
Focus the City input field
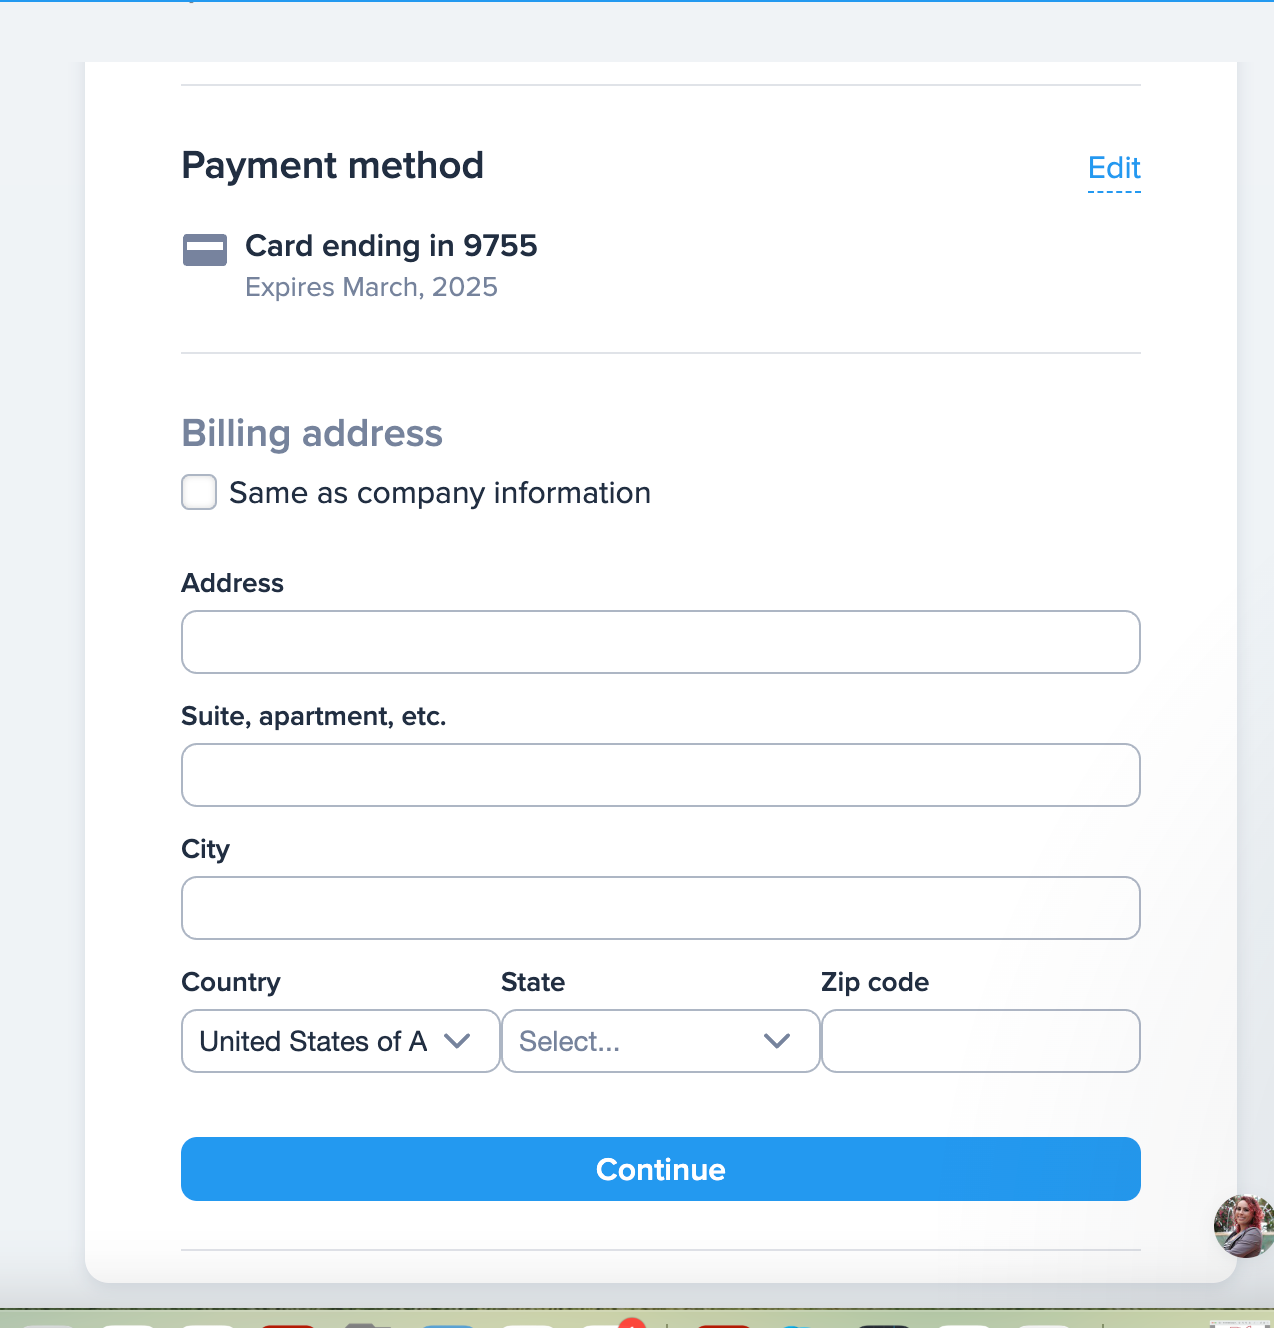tap(661, 908)
